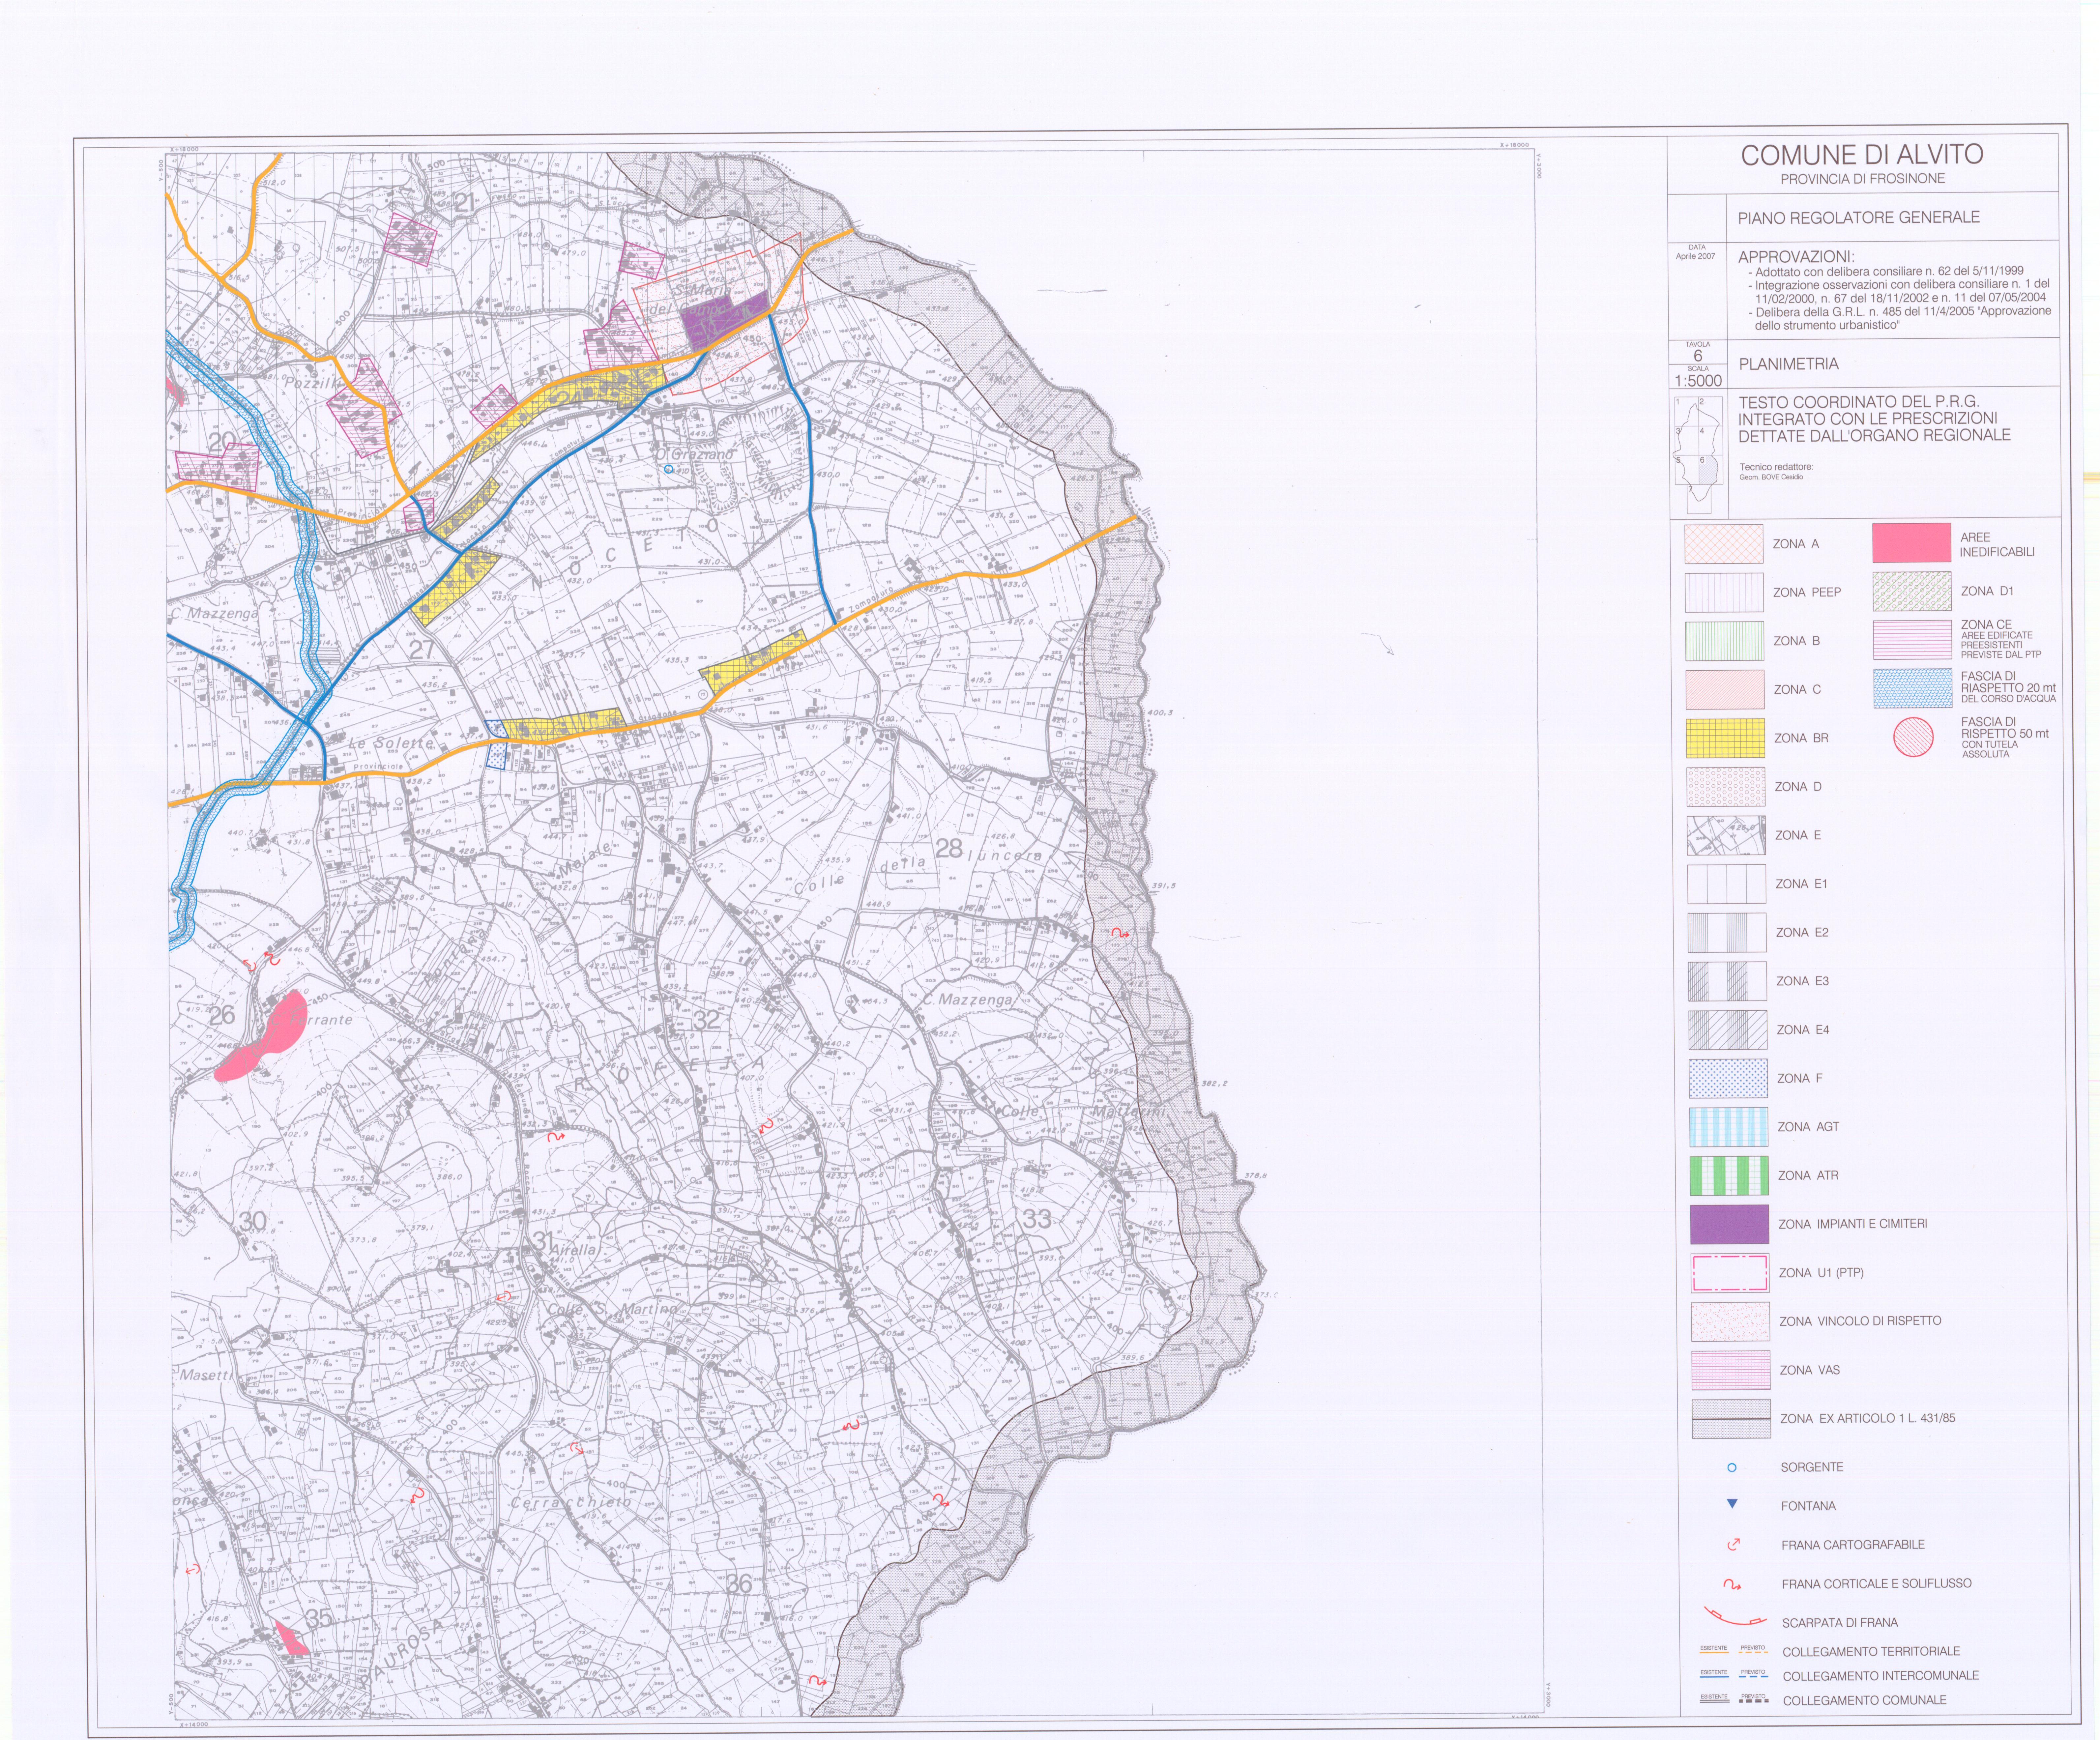Click the green ZONA B legend box
This screenshot has height=1740, width=2100.
point(1725,641)
